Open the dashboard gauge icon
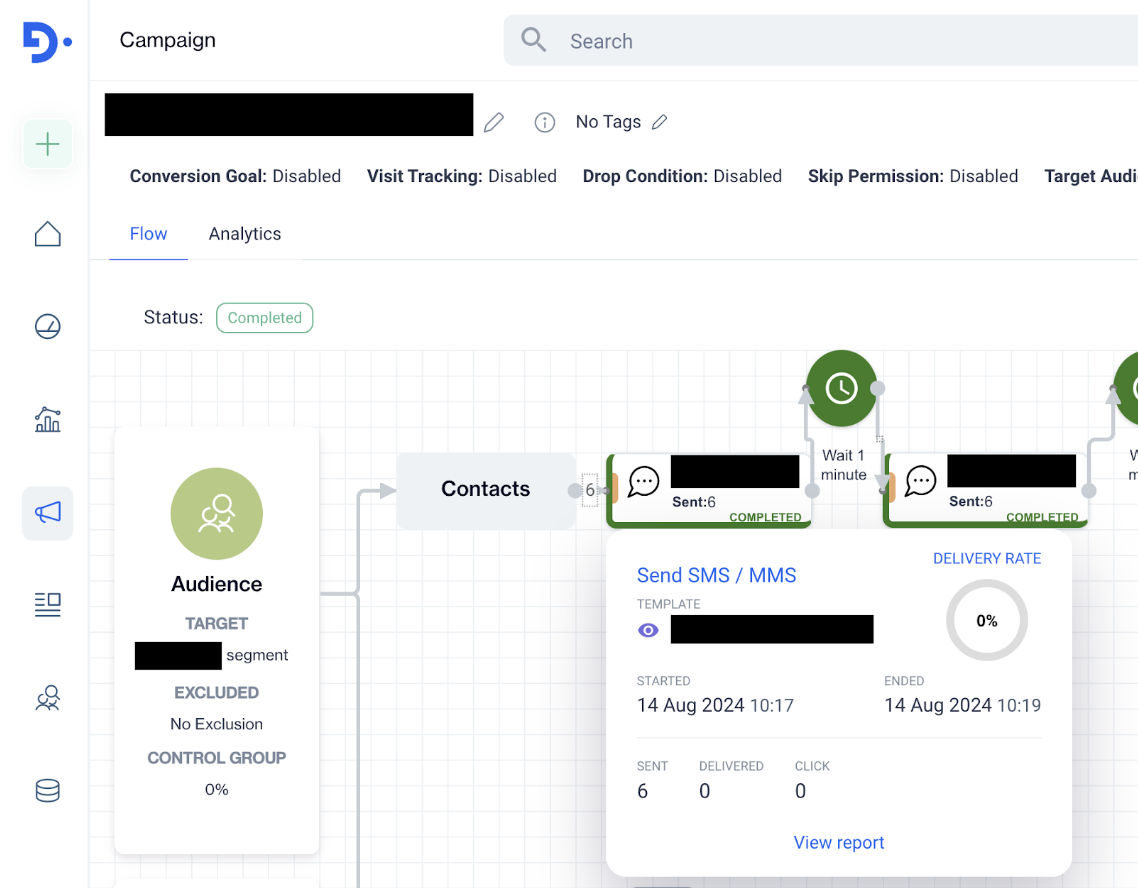The width and height of the screenshot is (1138, 888). 48,326
